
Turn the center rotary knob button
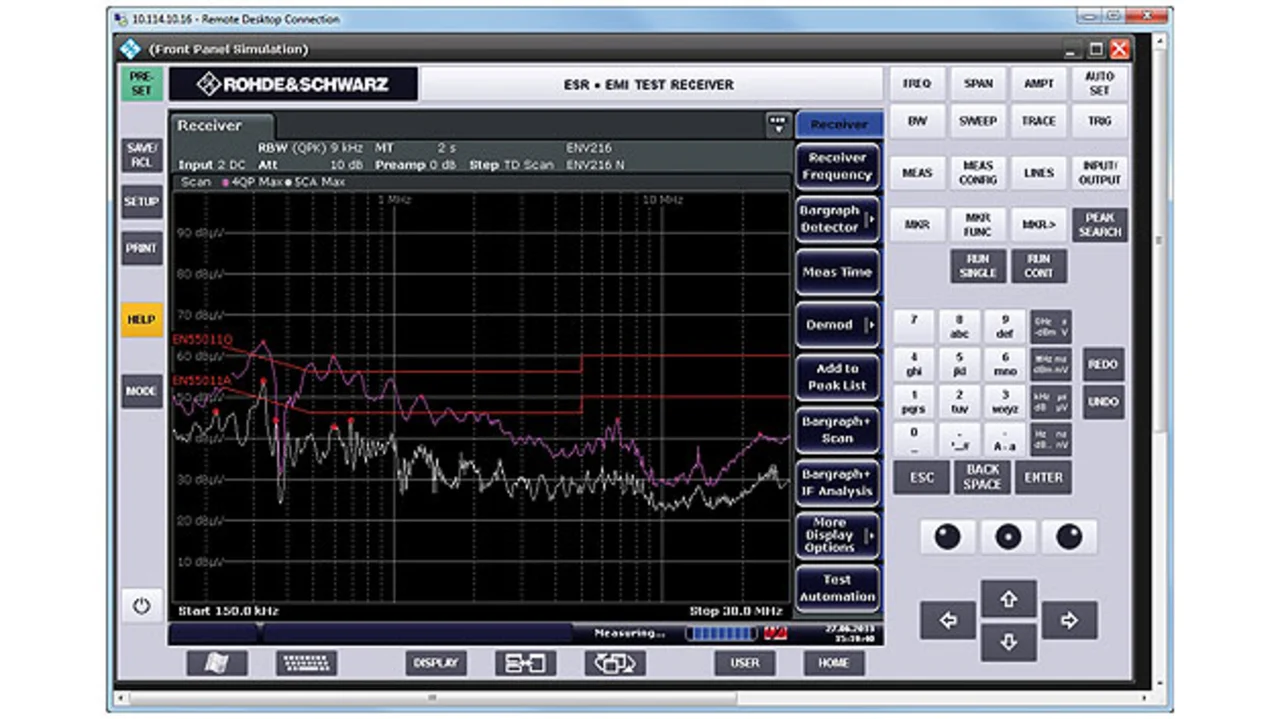(1008, 537)
